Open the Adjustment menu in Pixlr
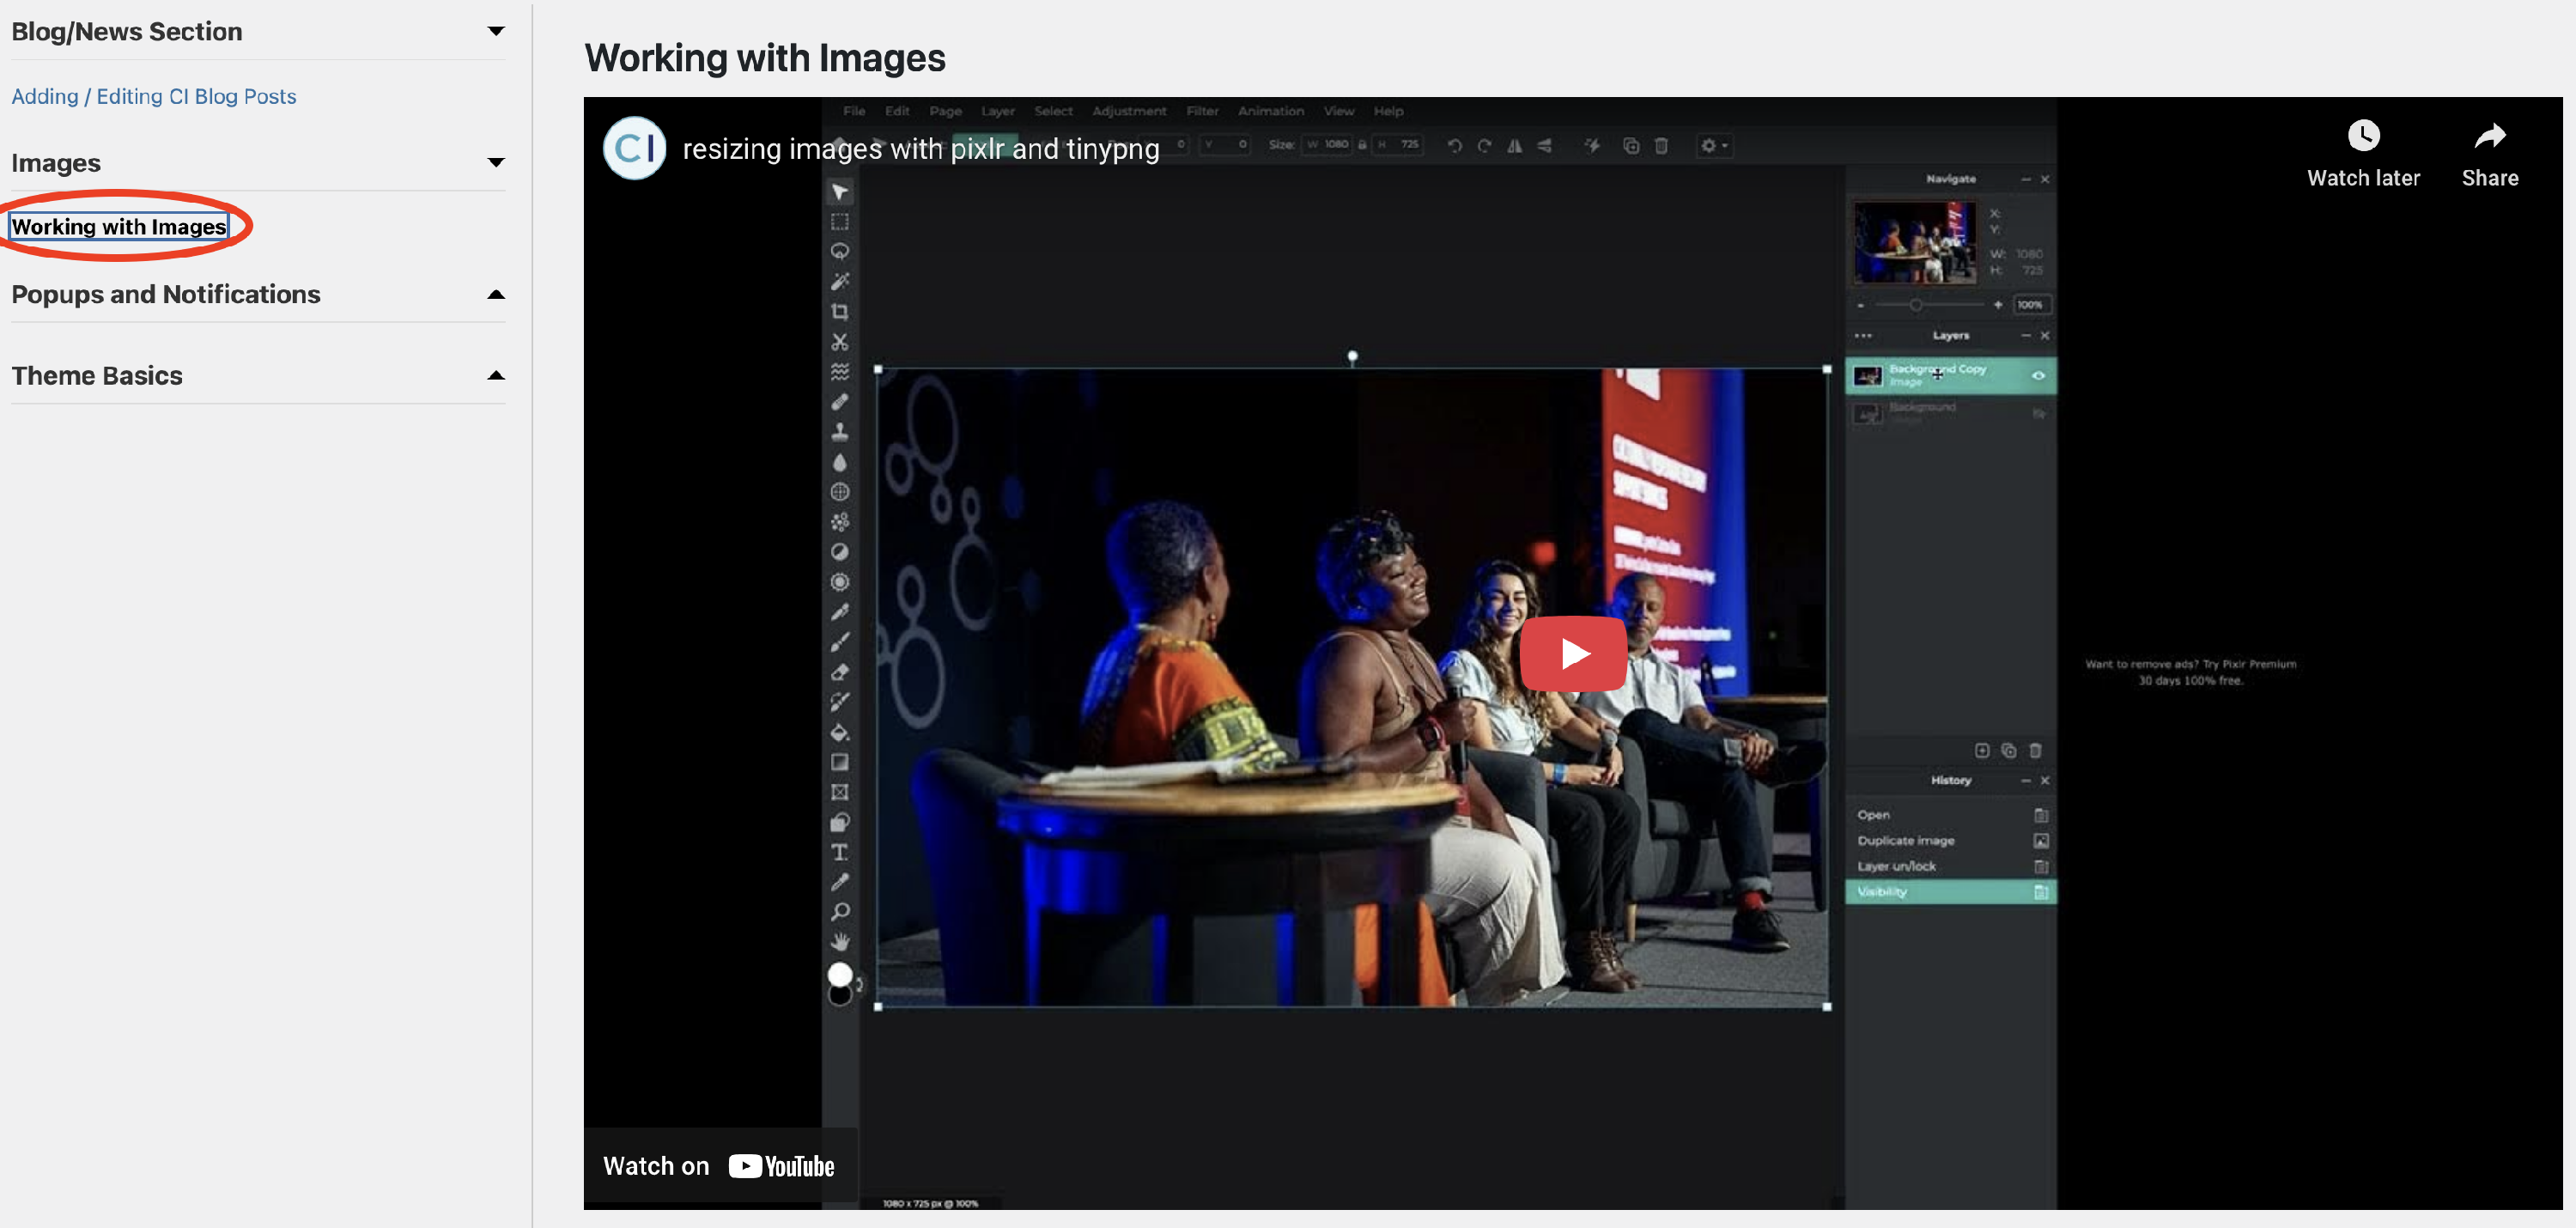The image size is (2576, 1228). (x=1128, y=111)
